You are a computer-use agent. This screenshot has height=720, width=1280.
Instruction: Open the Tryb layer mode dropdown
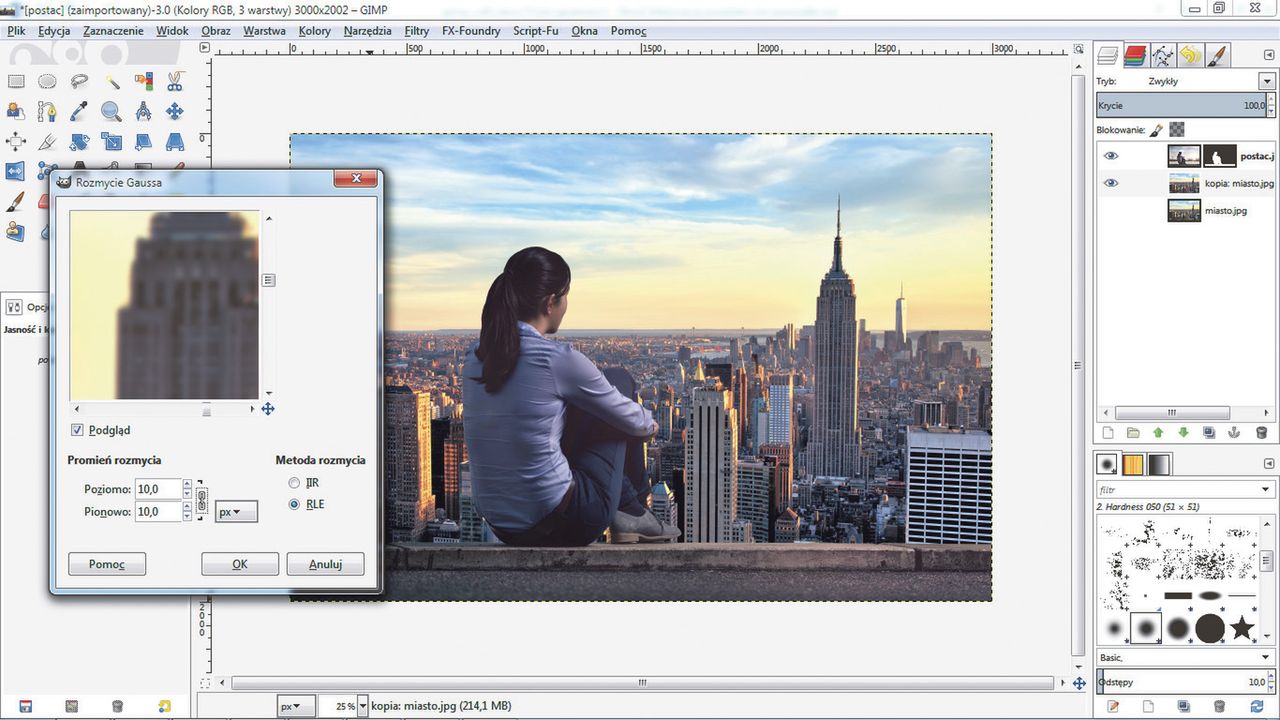(x=1267, y=81)
